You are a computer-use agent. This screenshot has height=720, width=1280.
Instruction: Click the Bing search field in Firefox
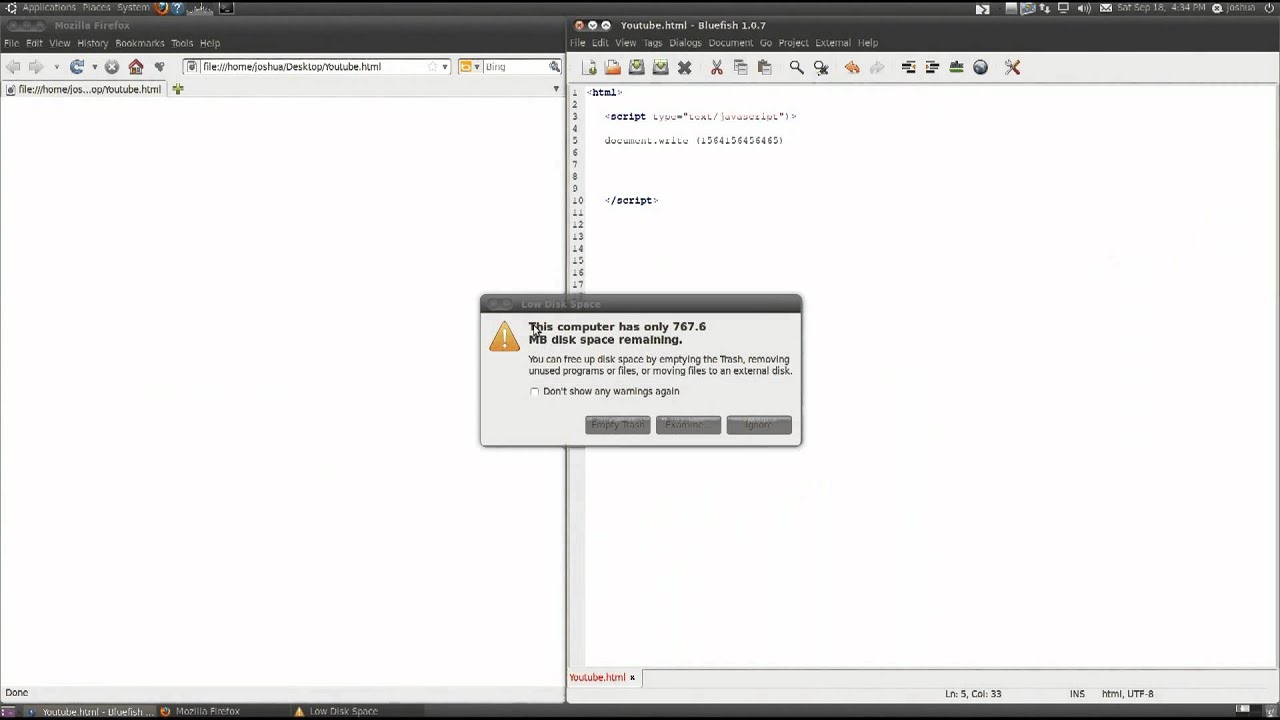(514, 67)
